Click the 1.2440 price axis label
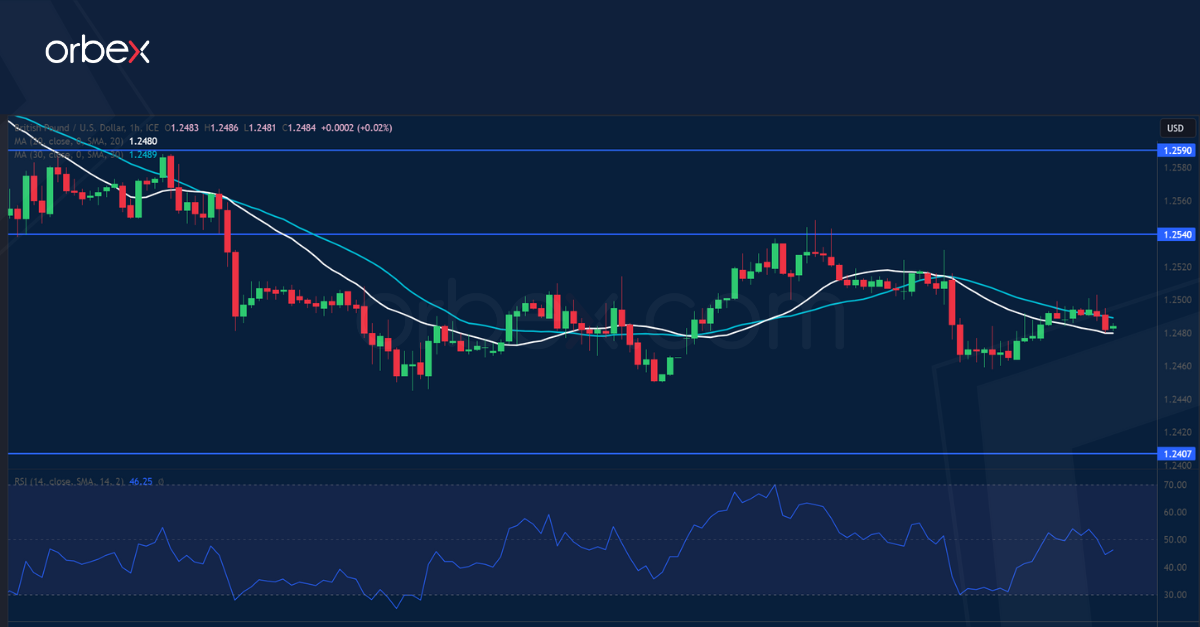Viewport: 1200px width, 627px height. [1176, 399]
